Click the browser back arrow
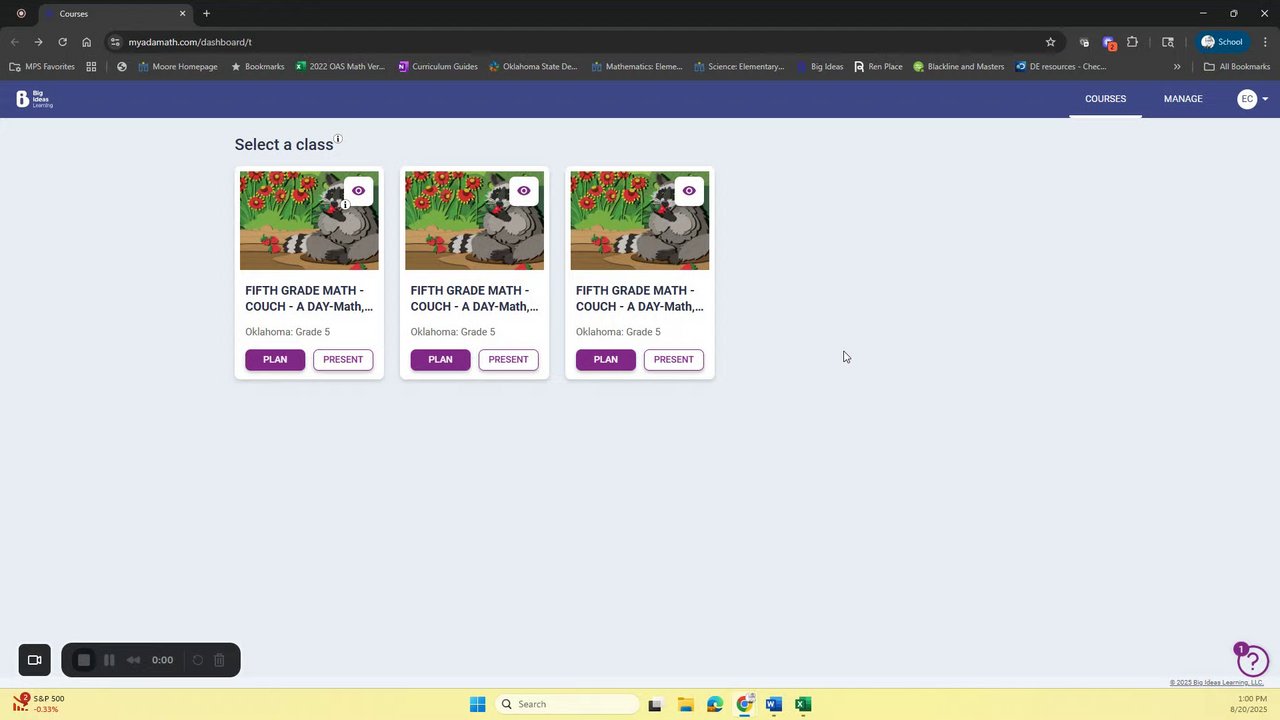The width and height of the screenshot is (1280, 720). coord(14,42)
